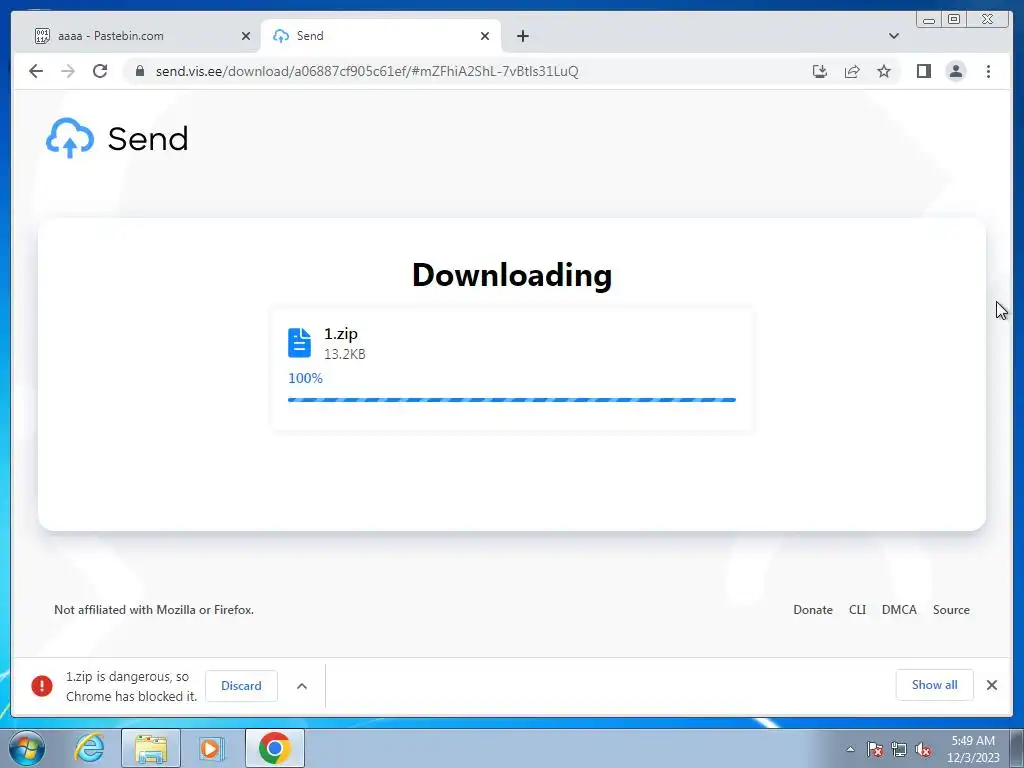Show all downloads

[935, 684]
